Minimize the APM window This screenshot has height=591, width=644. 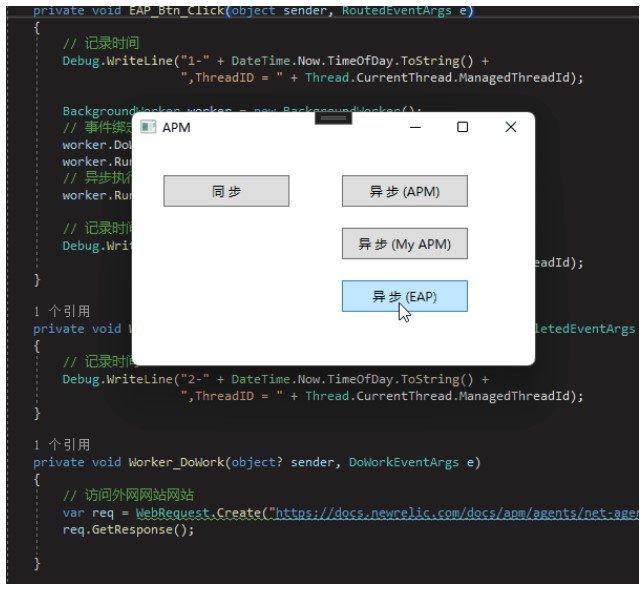pos(415,127)
